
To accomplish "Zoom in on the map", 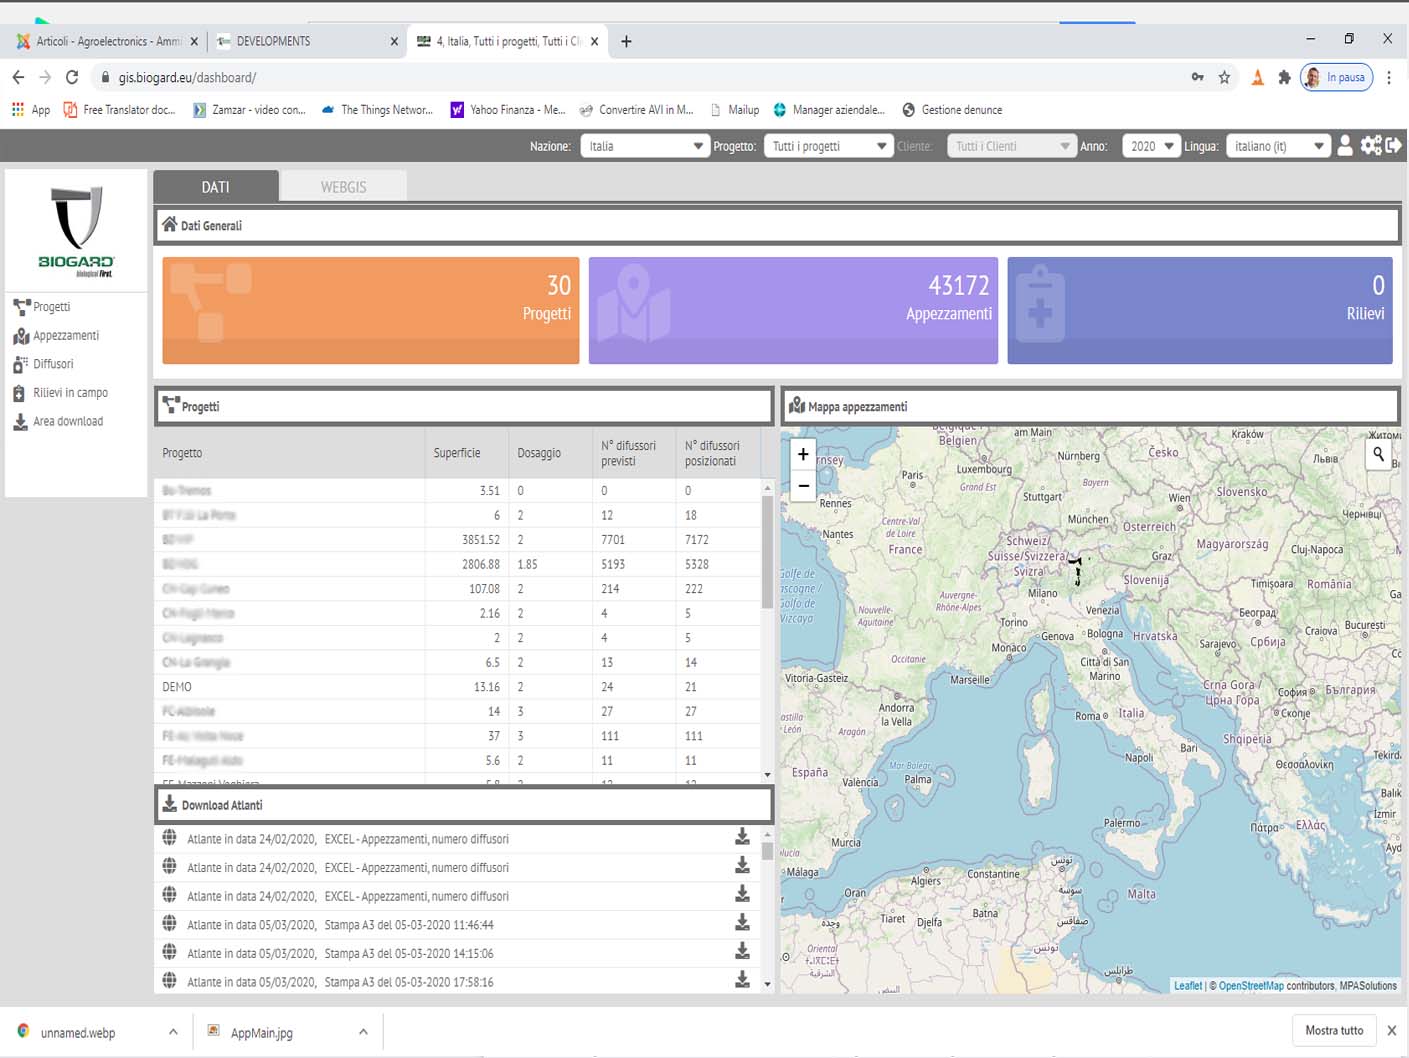I will (803, 454).
